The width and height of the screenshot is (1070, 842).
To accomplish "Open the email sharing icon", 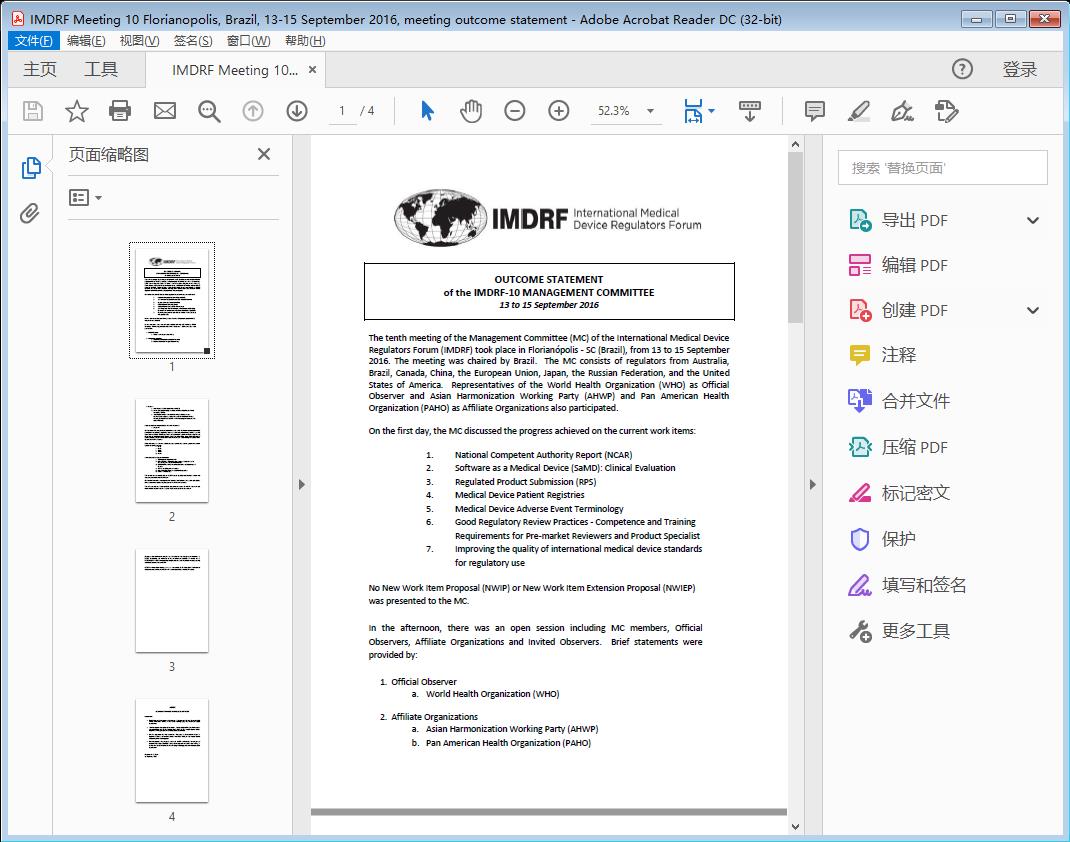I will point(164,111).
